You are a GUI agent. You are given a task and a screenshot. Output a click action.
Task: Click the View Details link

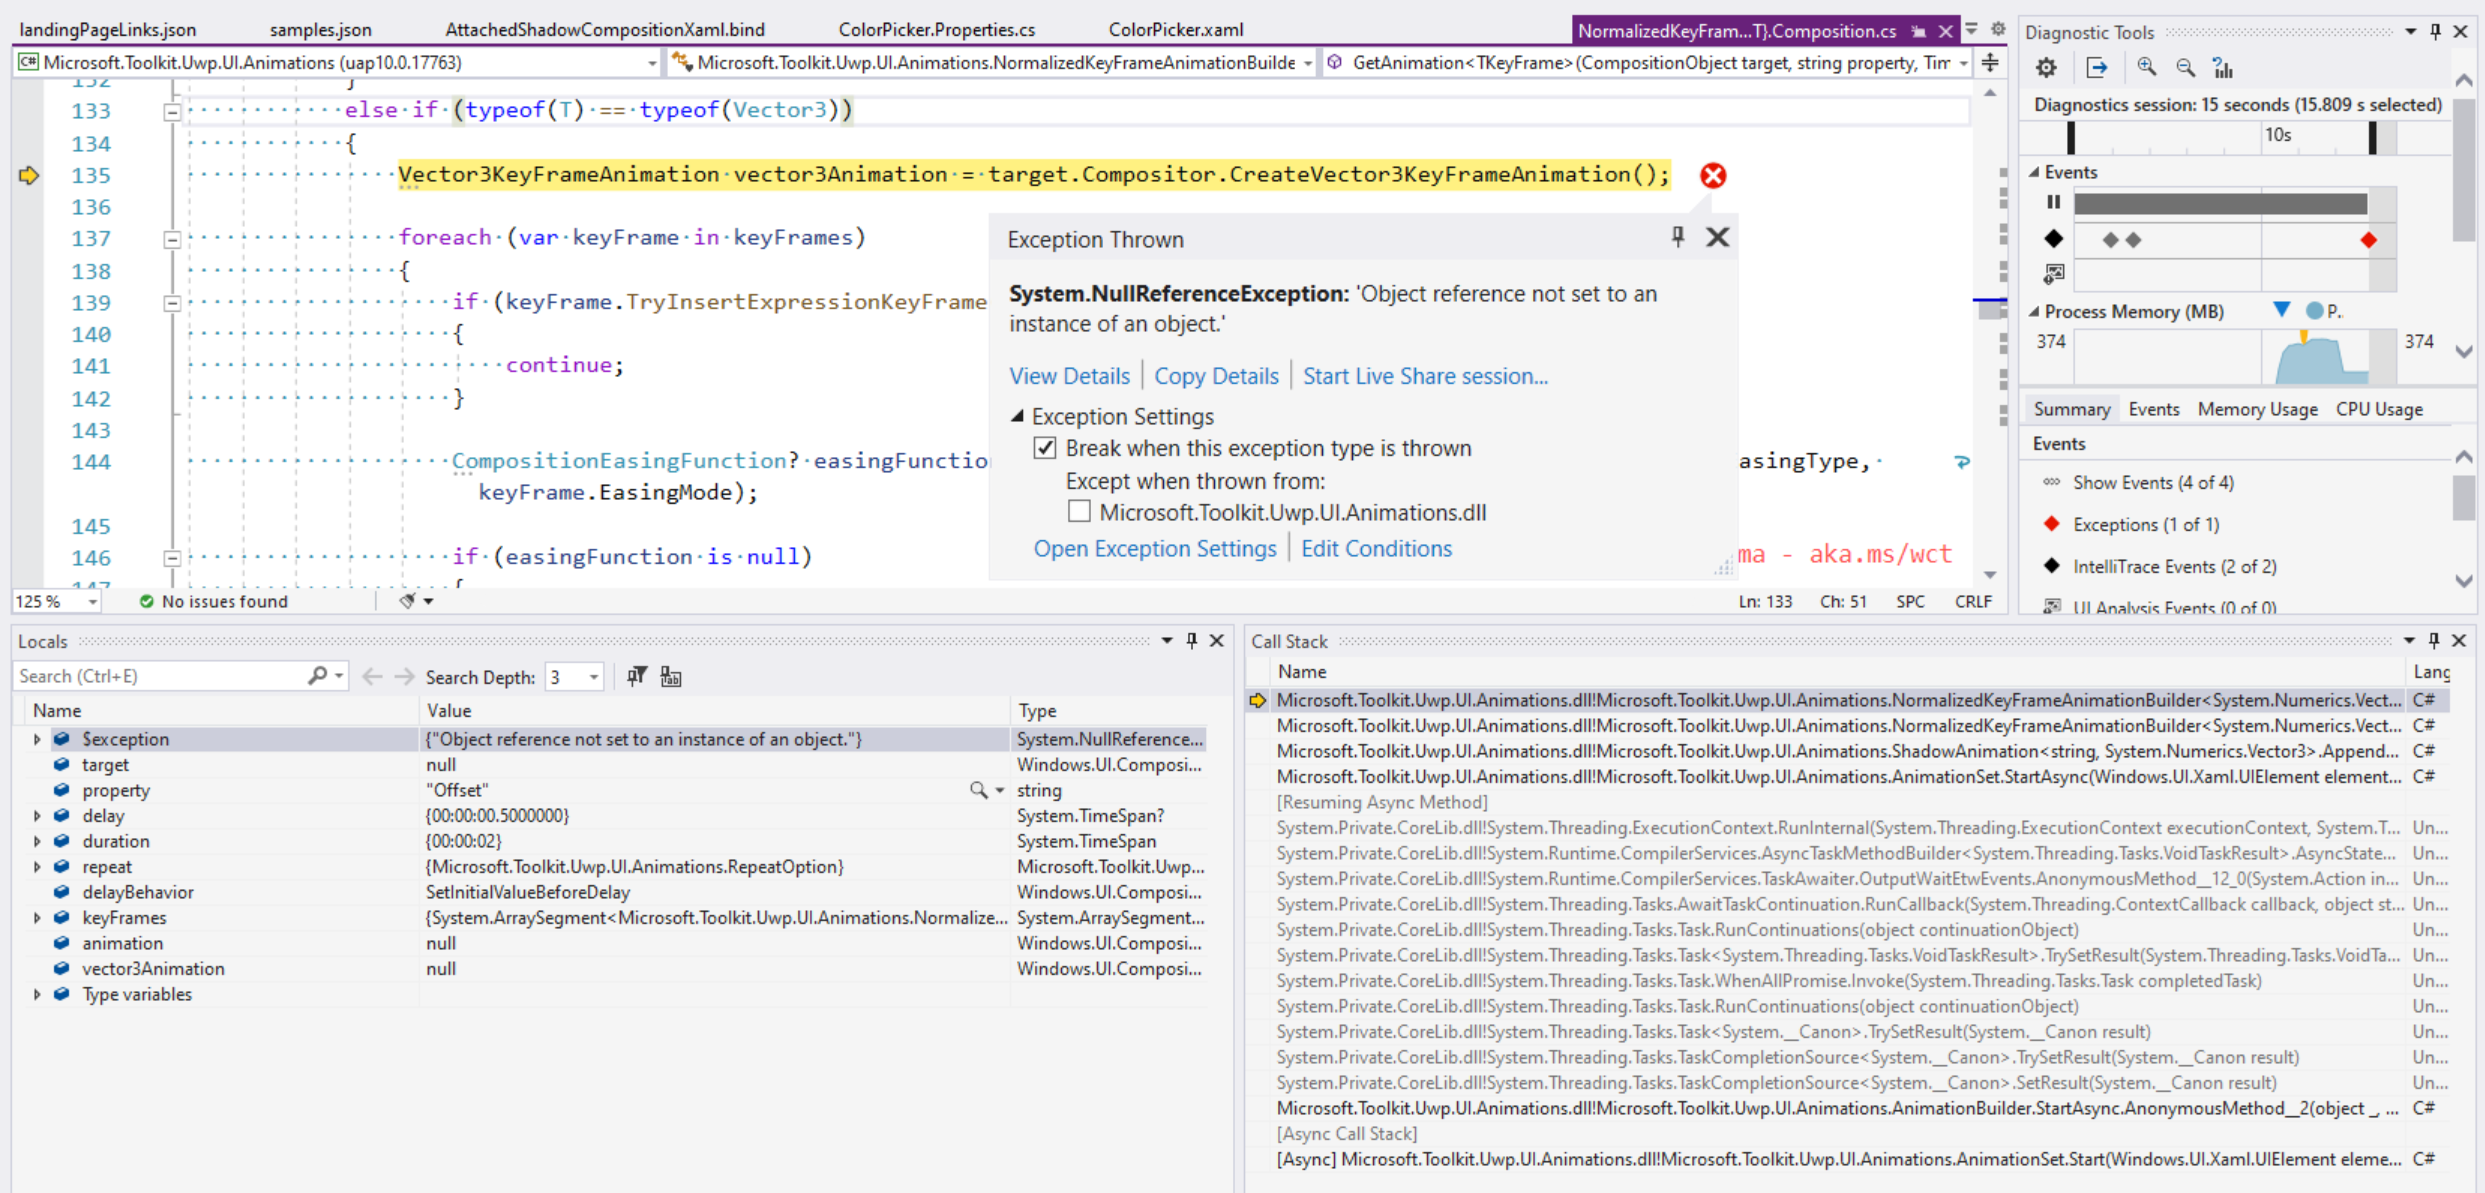[x=1068, y=376]
